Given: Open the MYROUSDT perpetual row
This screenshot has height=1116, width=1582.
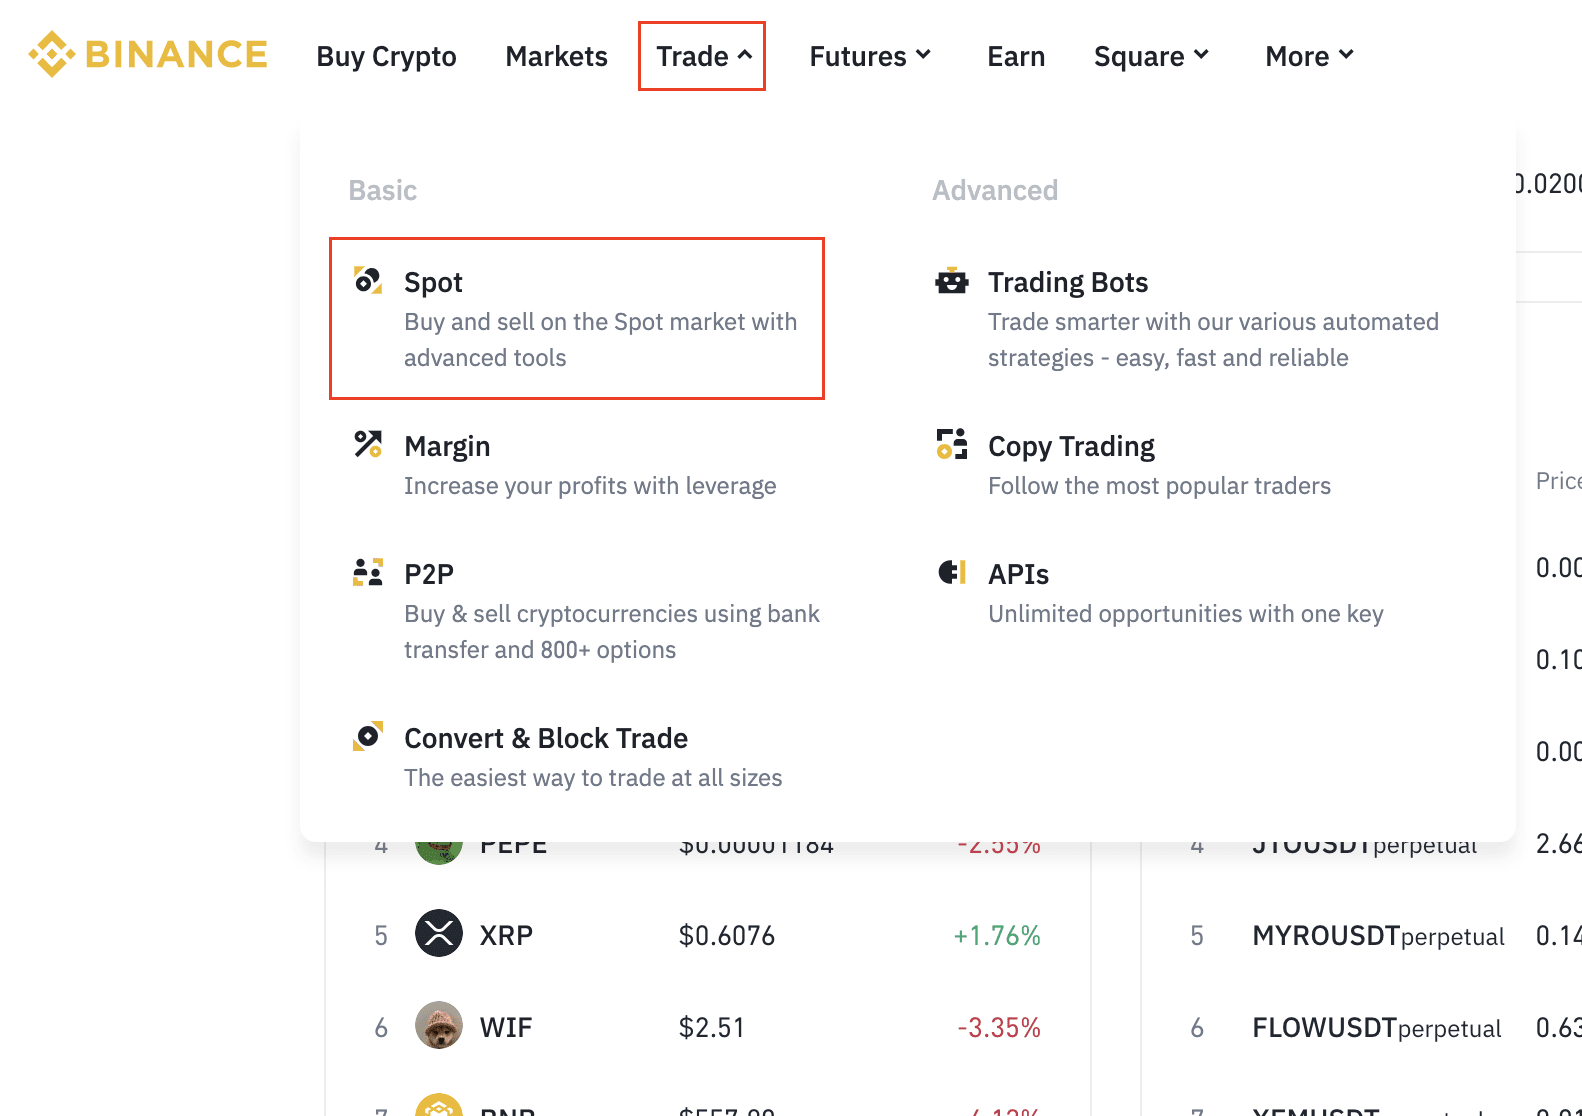Looking at the screenshot, I should point(1377,936).
